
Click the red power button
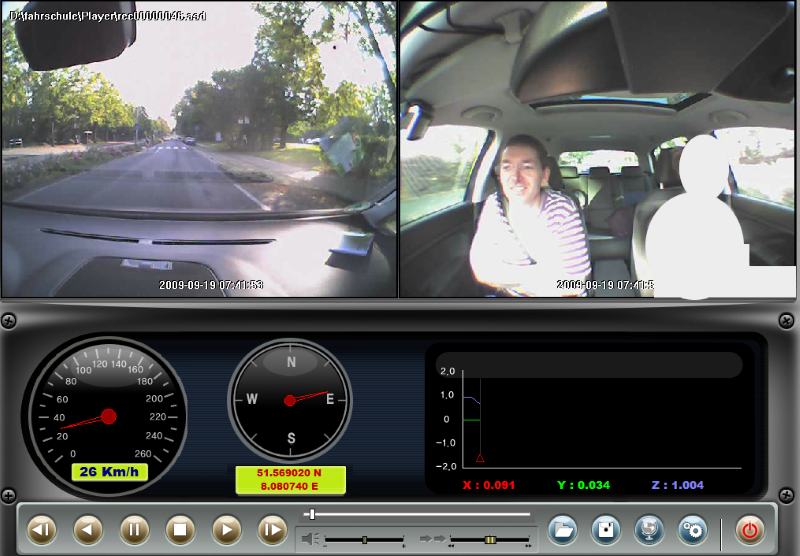pos(751,529)
